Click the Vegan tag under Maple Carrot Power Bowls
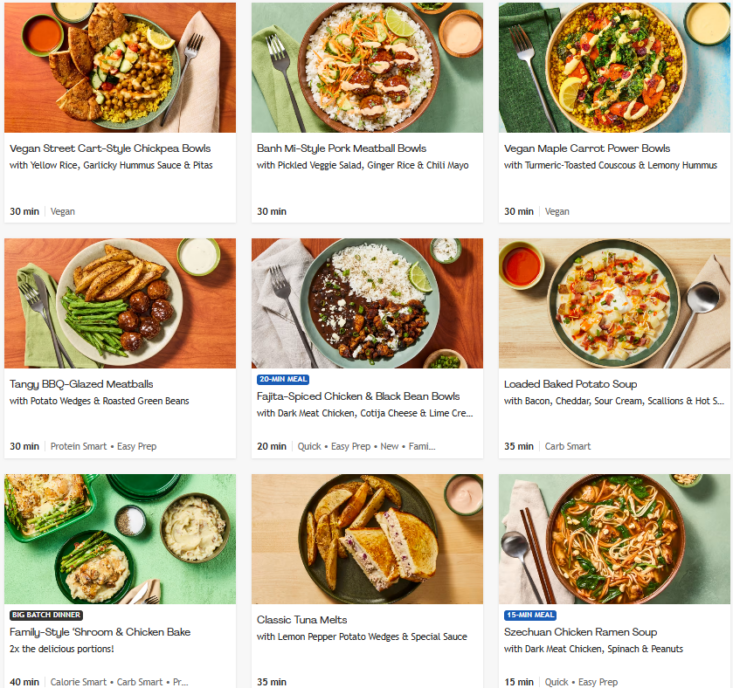The width and height of the screenshot is (733, 688). click(557, 212)
